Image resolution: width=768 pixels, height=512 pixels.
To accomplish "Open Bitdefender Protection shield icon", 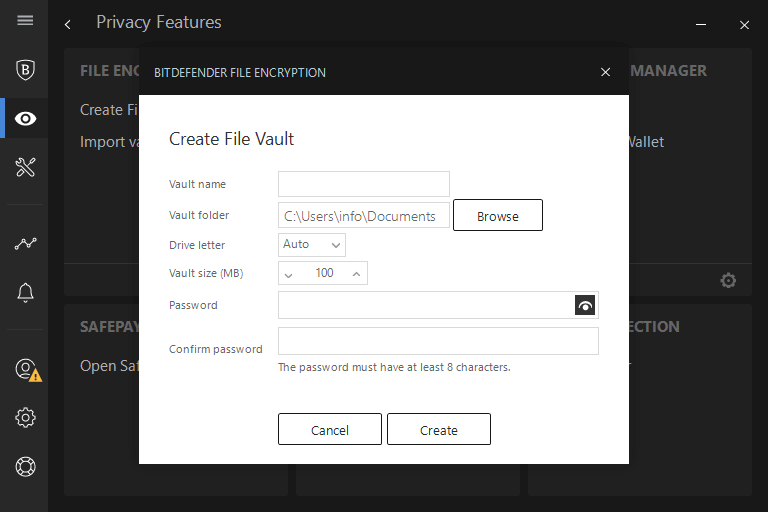I will 25,70.
